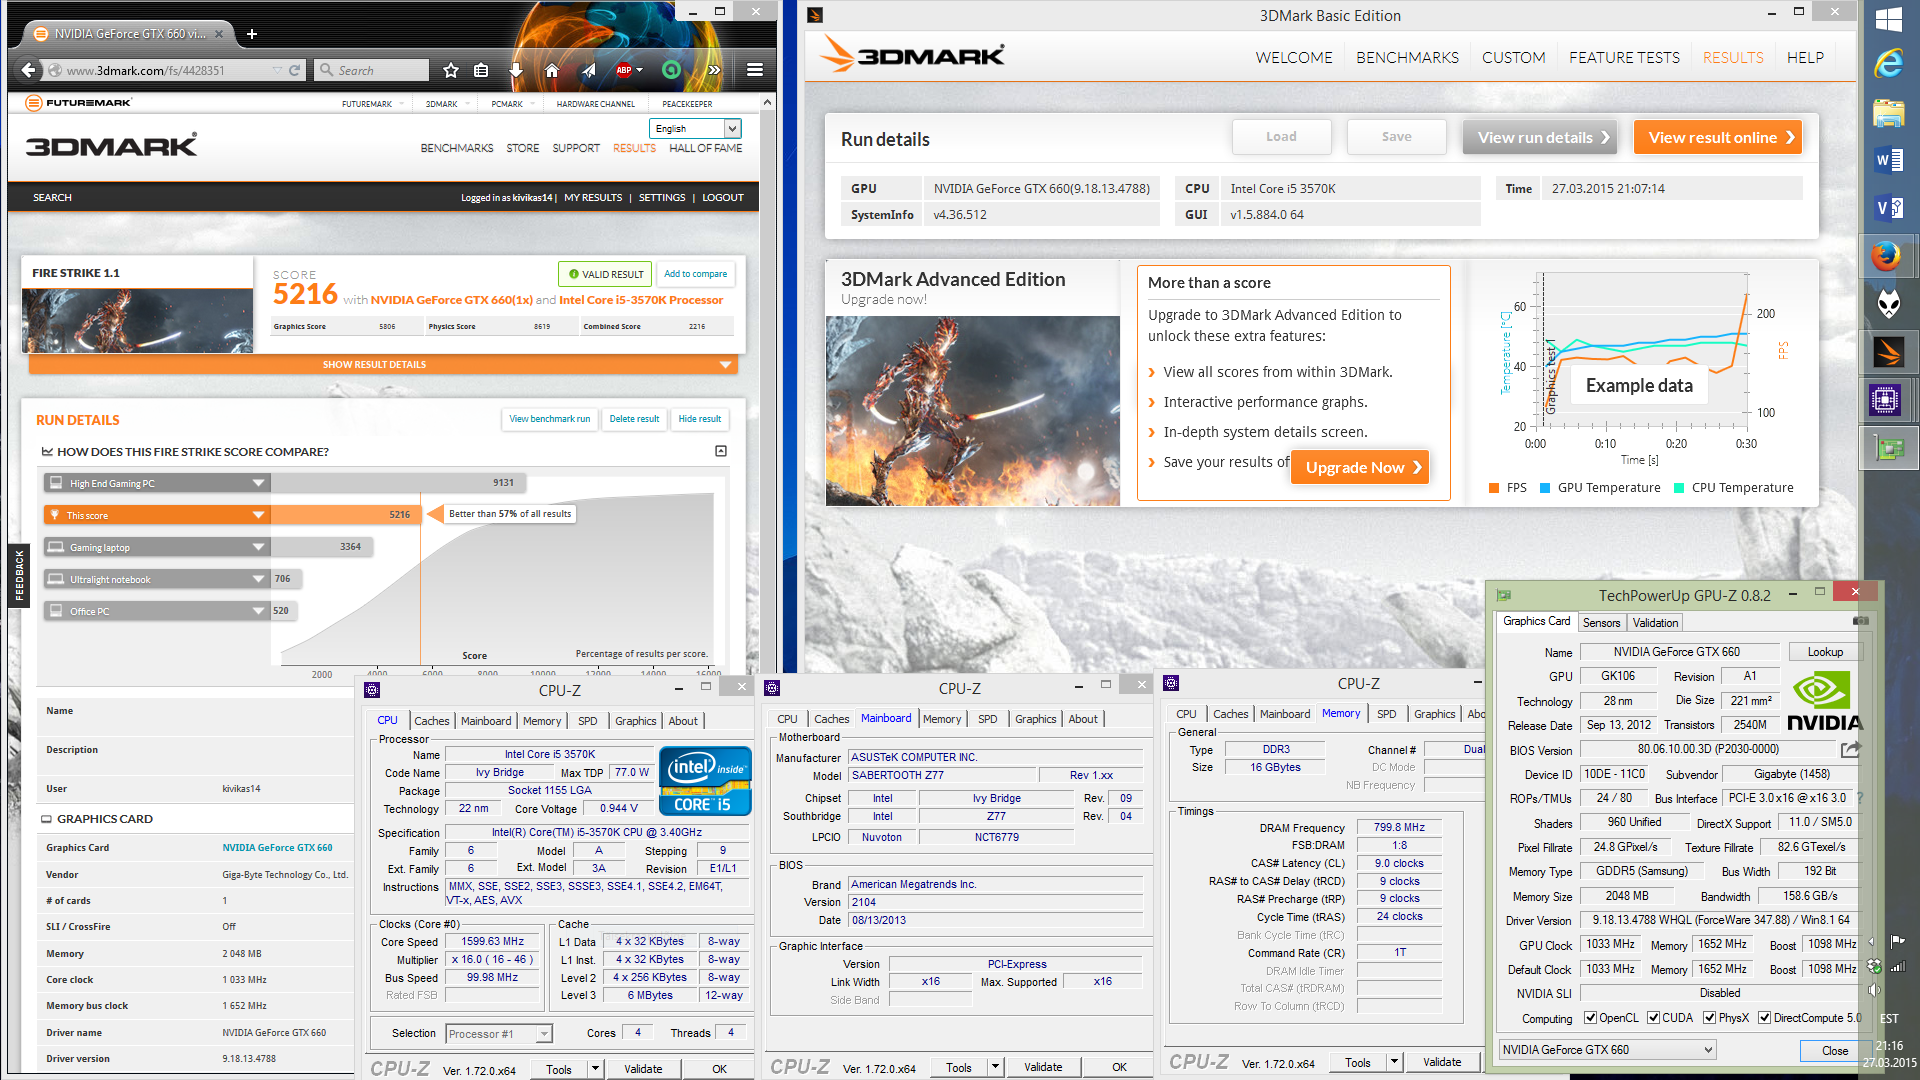Click Validate in the first CPU-Z window
This screenshot has height=1080, width=1920.
tap(643, 1069)
